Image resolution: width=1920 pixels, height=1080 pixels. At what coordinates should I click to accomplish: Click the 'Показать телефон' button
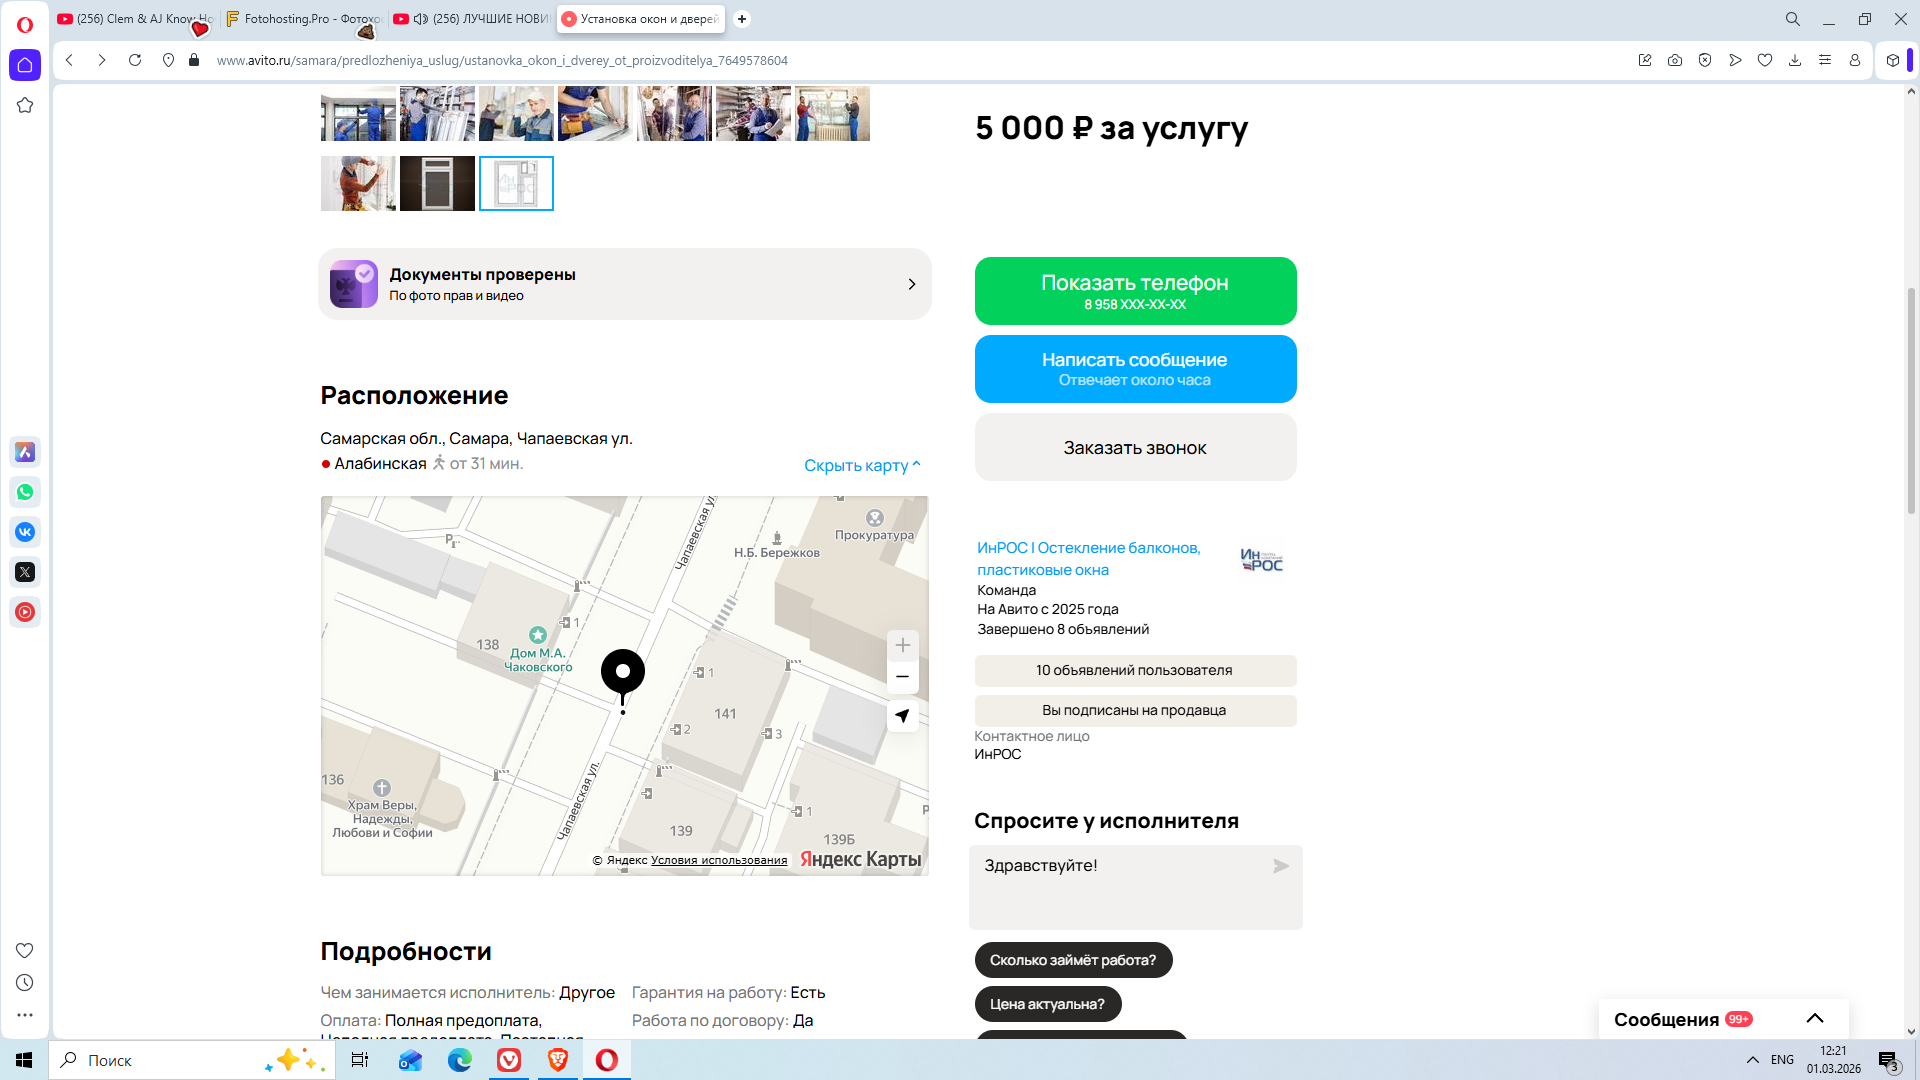(1135, 291)
